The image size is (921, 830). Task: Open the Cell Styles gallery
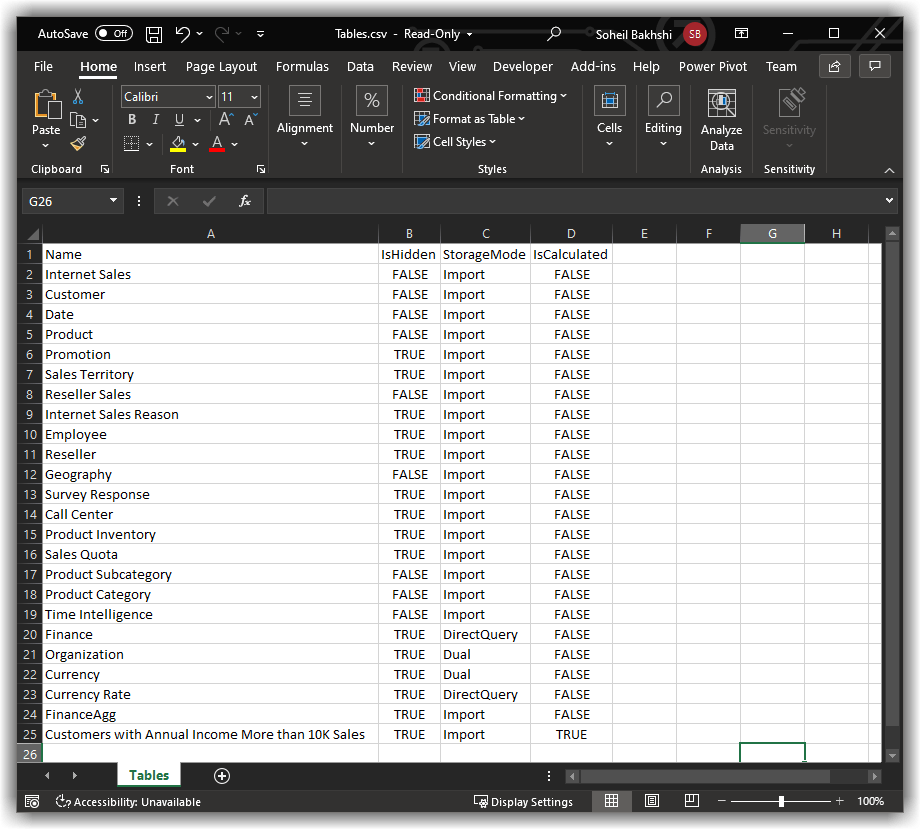coord(457,141)
